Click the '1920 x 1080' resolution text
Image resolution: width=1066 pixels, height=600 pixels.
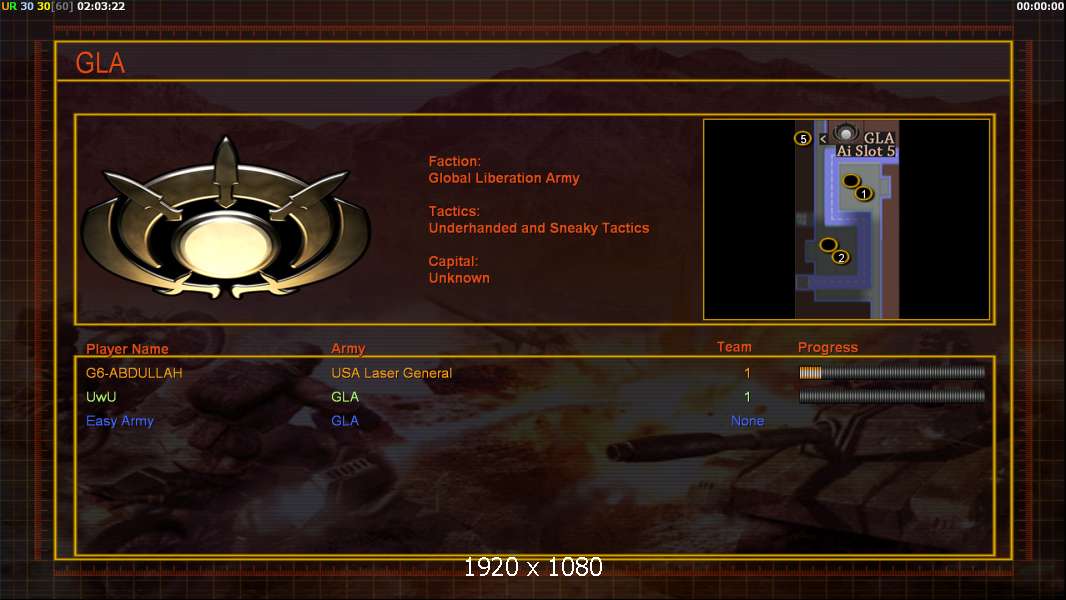[533, 567]
